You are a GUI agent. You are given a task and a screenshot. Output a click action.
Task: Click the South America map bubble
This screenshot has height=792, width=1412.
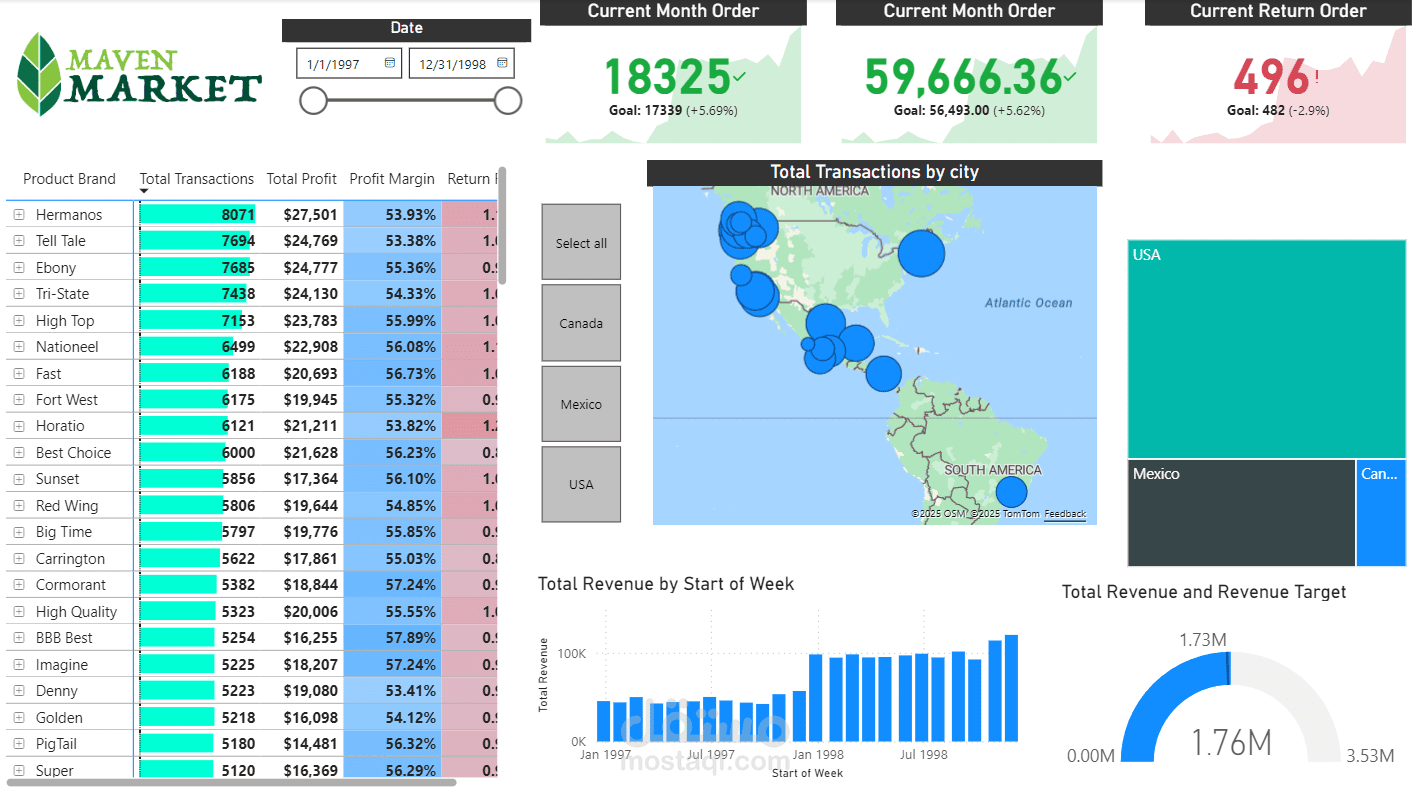1012,492
